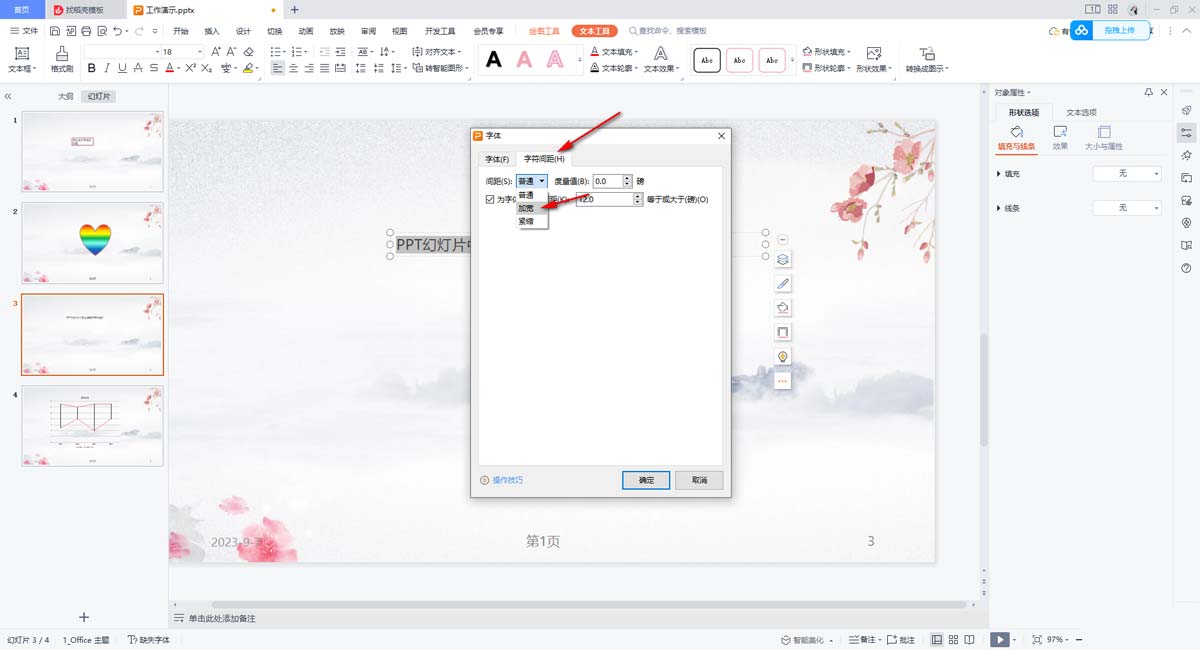Click the clear formatting eraser icon
This screenshot has width=1200, height=650.
tap(247, 51)
